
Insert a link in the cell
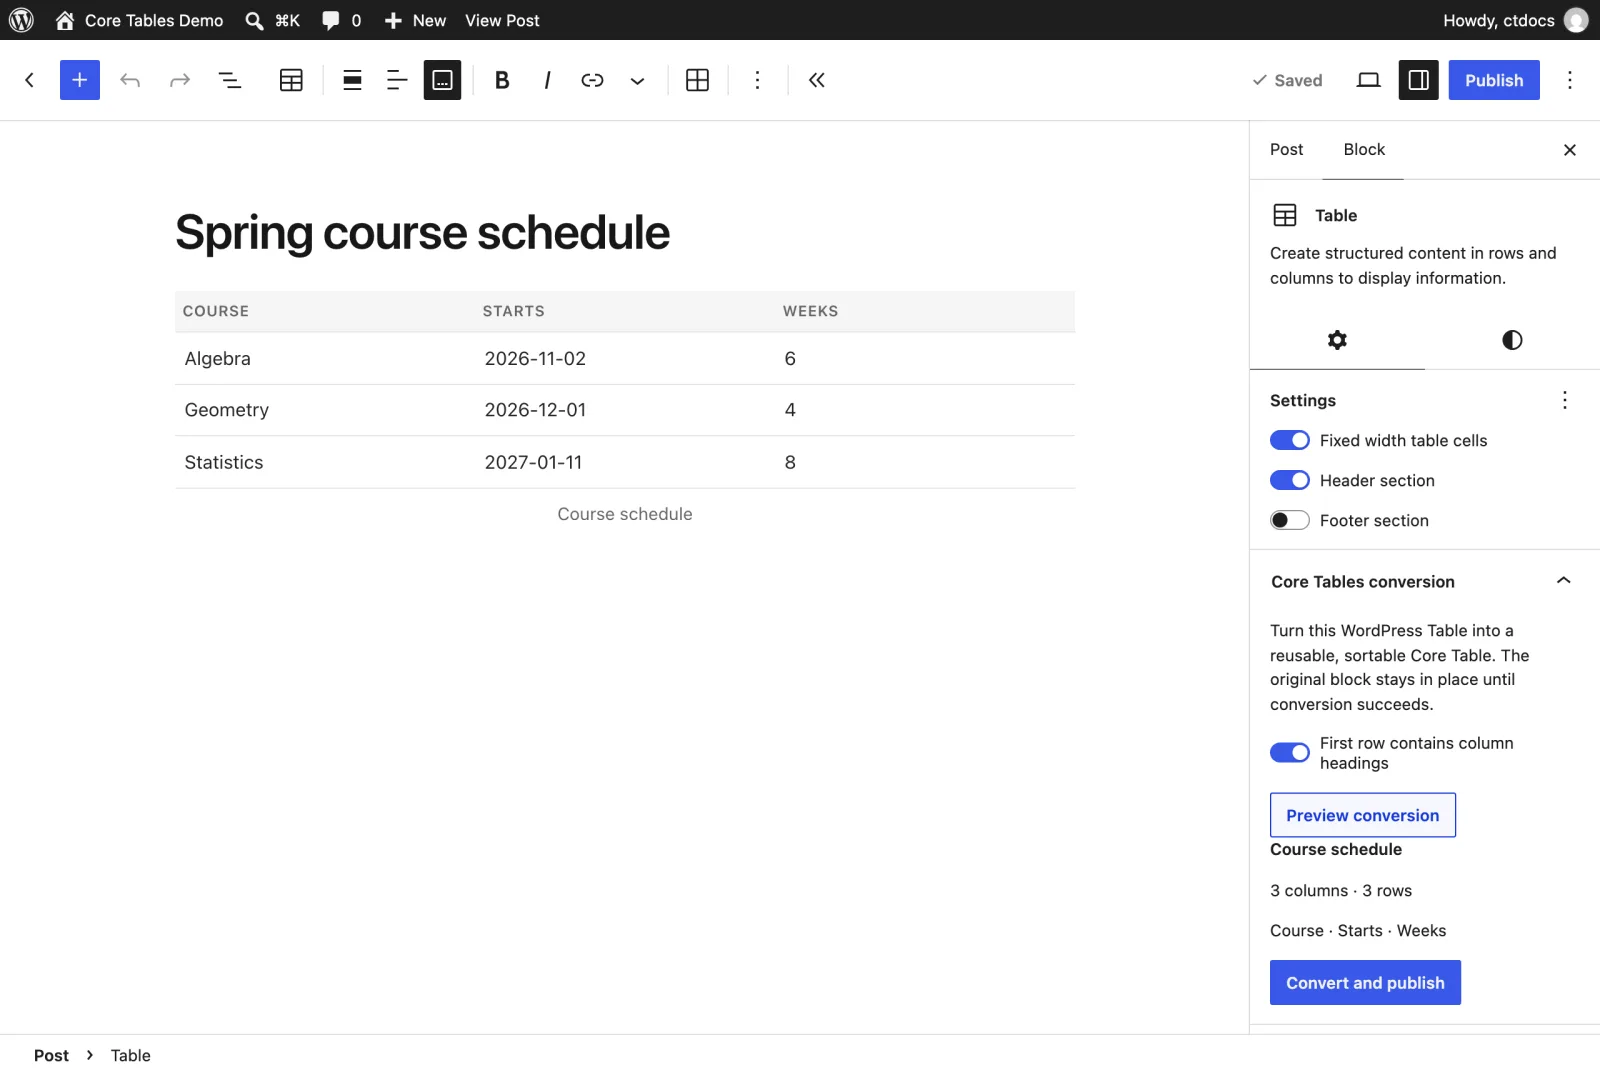pos(592,80)
